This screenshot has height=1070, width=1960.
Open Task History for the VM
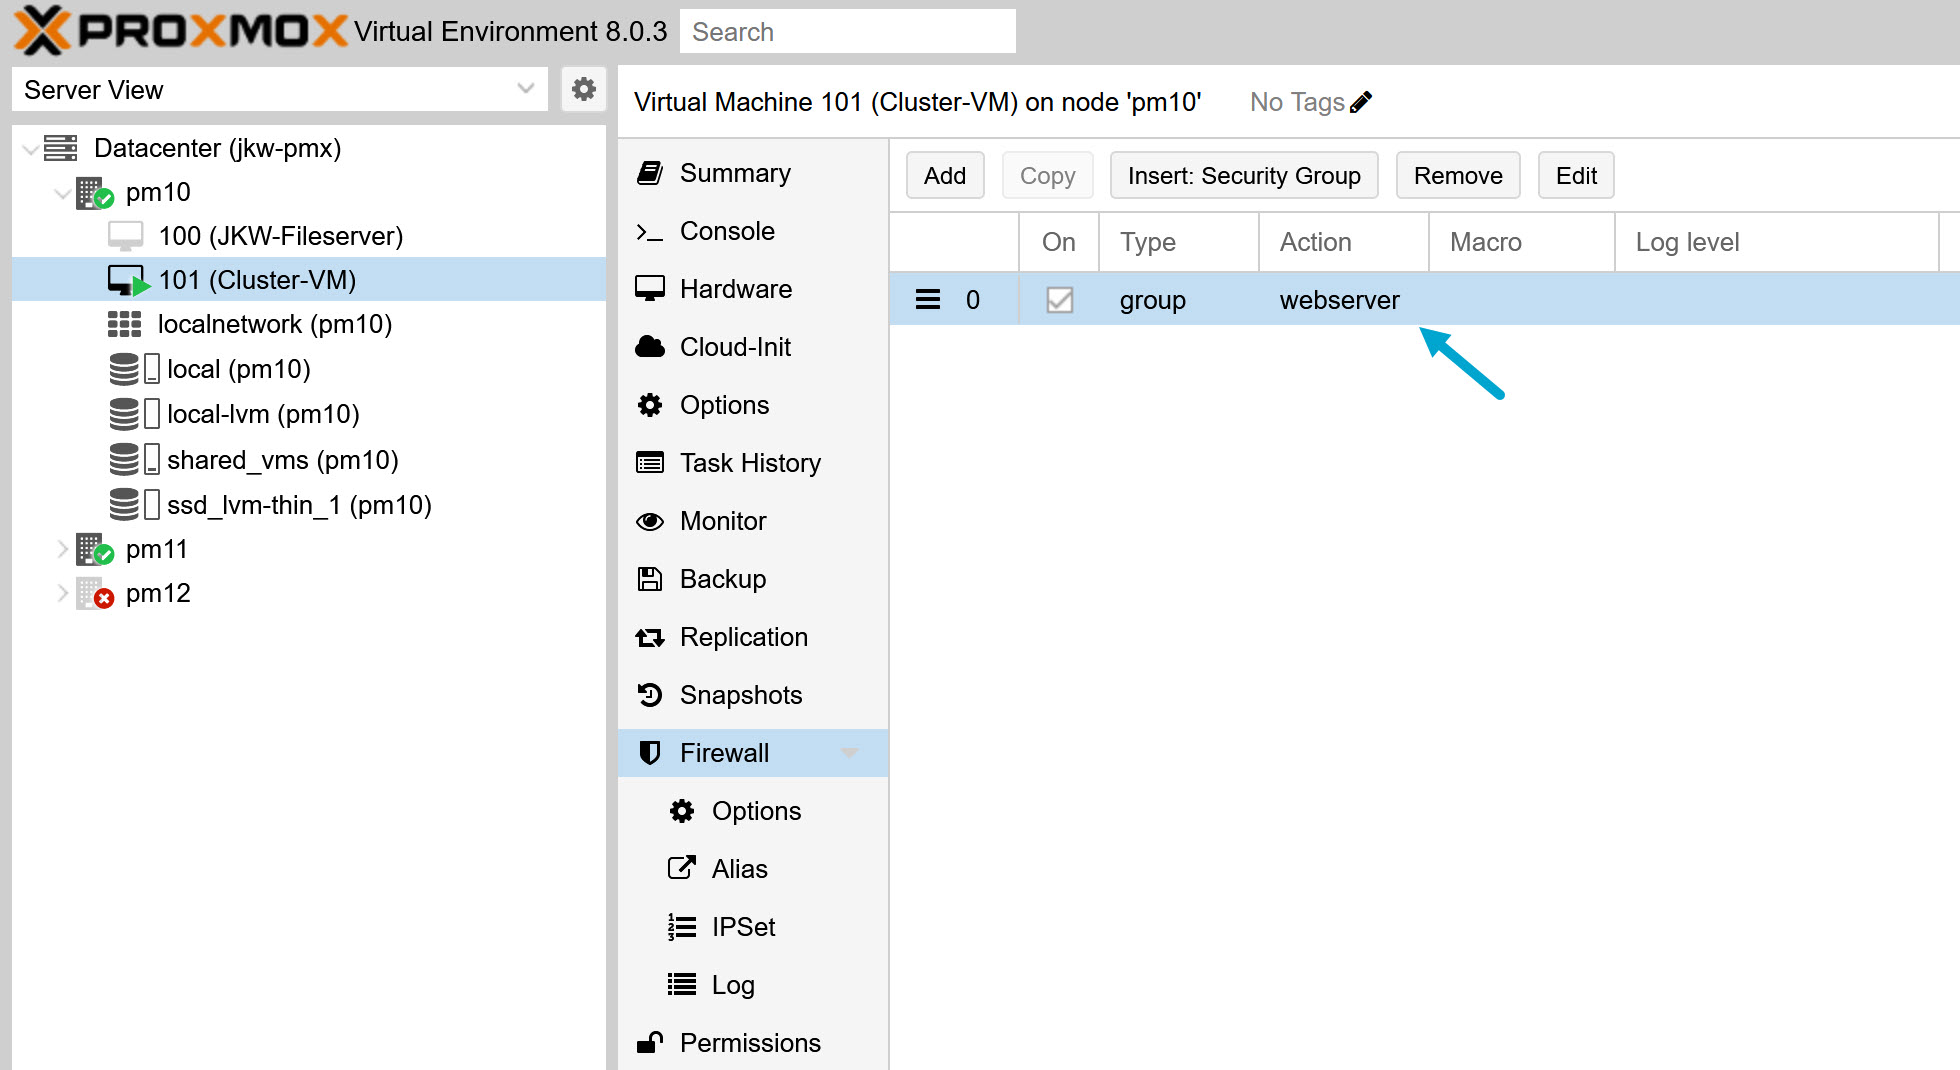tap(650, 462)
